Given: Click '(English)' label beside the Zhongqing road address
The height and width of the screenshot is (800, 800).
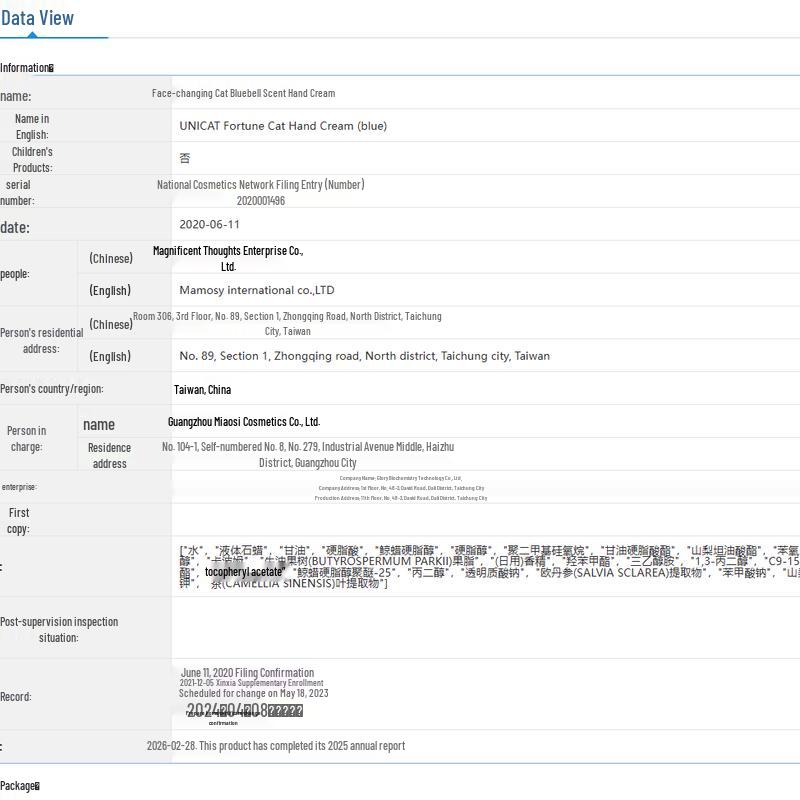Looking at the screenshot, I should point(110,356).
